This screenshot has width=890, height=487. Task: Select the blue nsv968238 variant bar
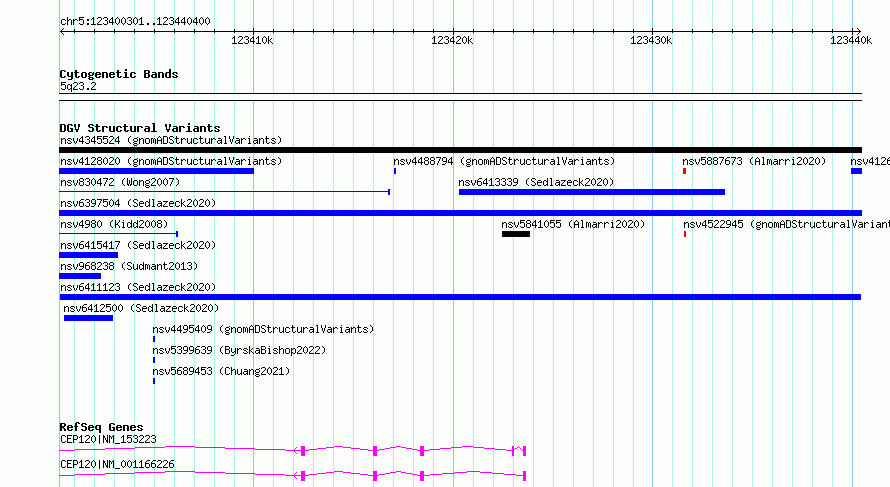pyautogui.click(x=80, y=276)
